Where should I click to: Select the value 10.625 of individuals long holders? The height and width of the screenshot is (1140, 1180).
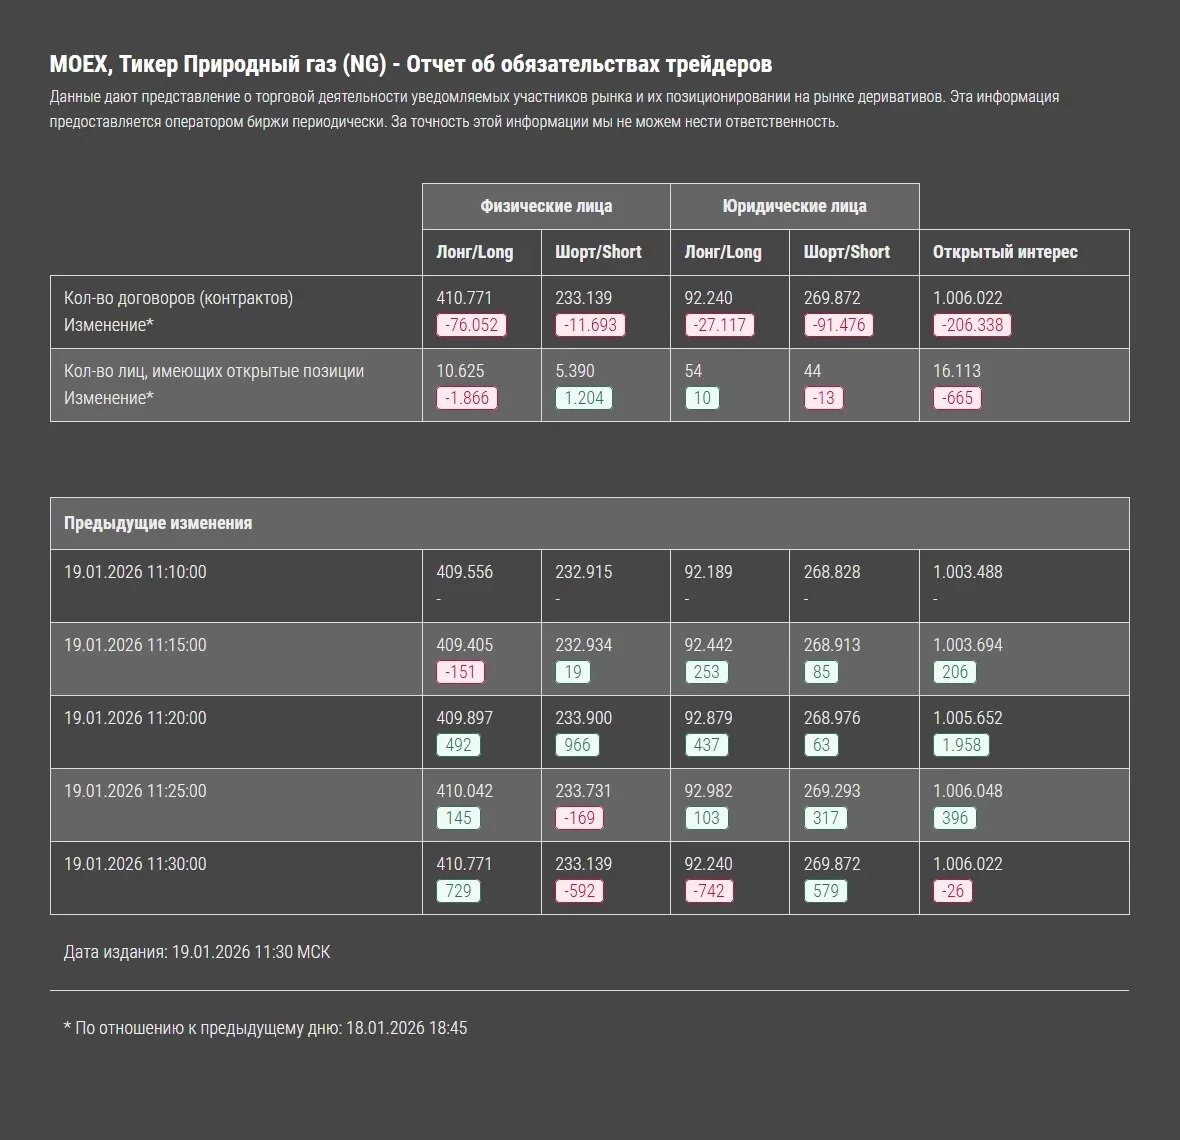point(460,371)
